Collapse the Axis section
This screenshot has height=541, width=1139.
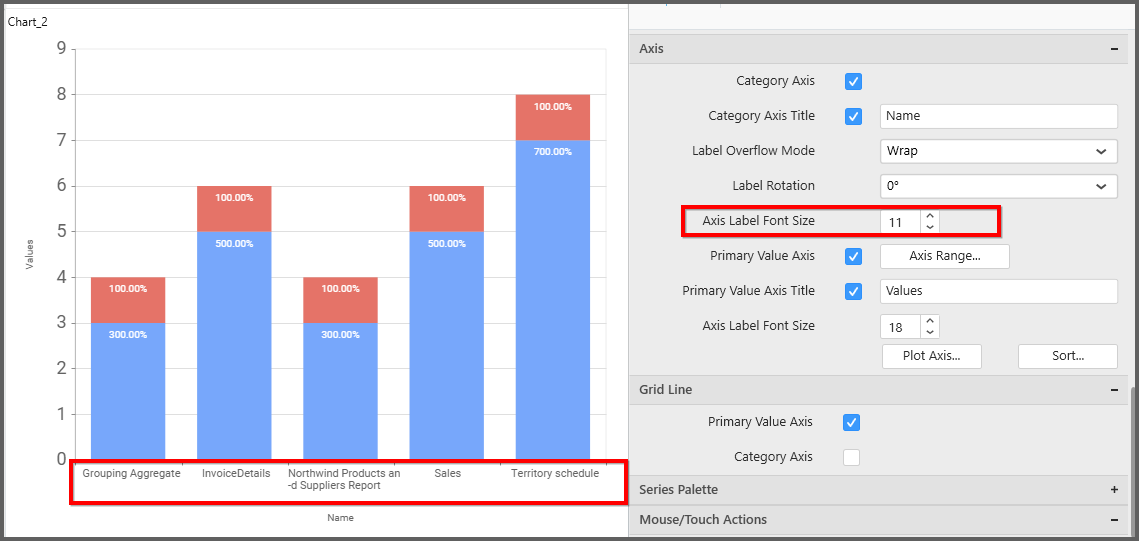pyautogui.click(x=1113, y=49)
